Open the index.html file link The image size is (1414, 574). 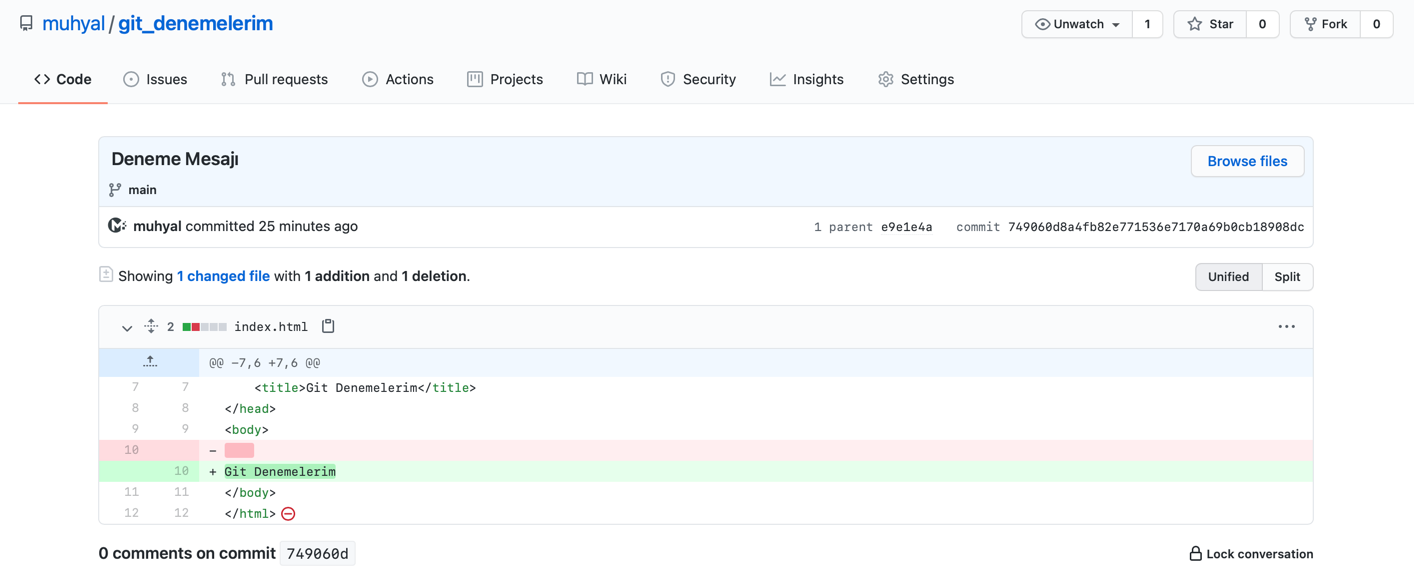(271, 327)
